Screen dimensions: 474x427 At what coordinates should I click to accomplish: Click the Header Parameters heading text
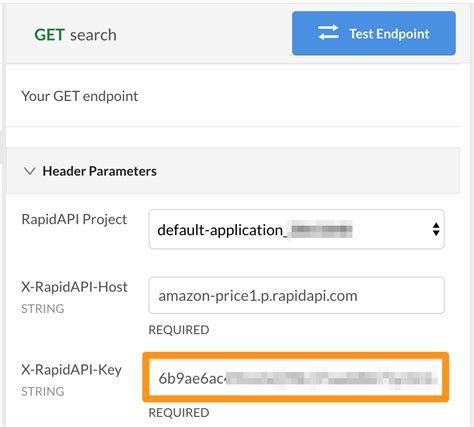(x=99, y=171)
